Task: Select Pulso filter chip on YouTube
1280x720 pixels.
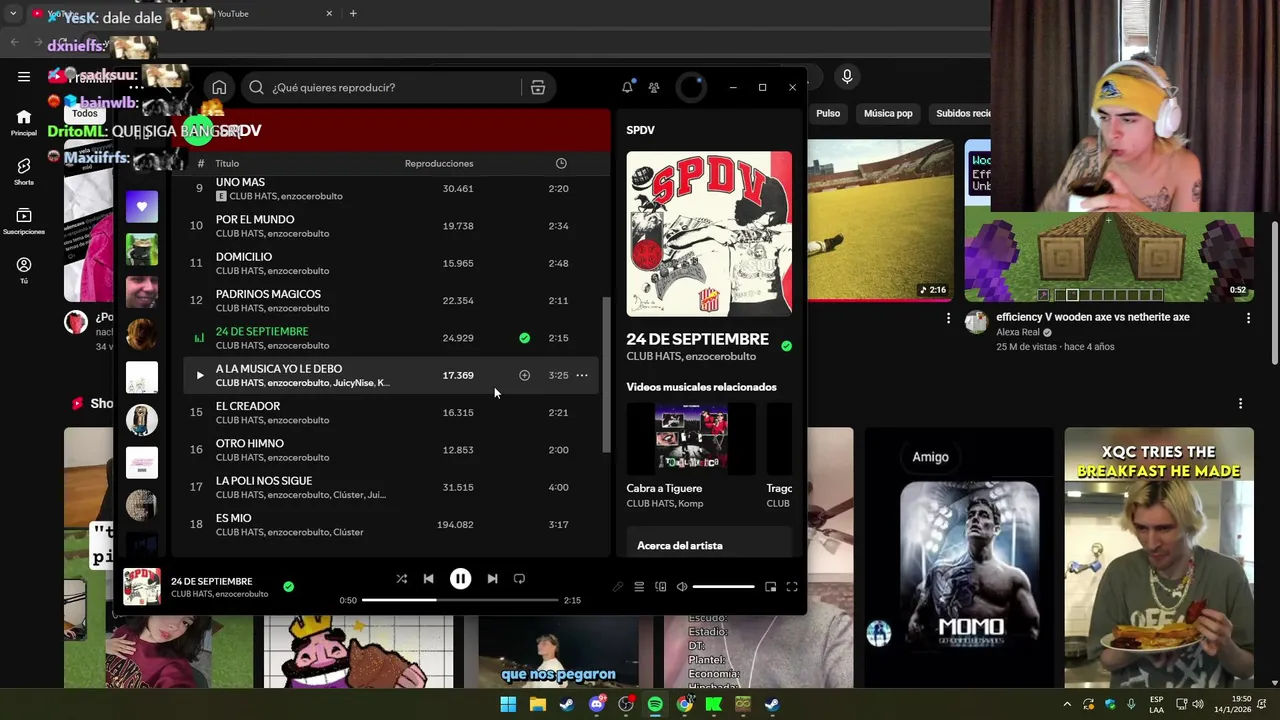Action: [828, 113]
